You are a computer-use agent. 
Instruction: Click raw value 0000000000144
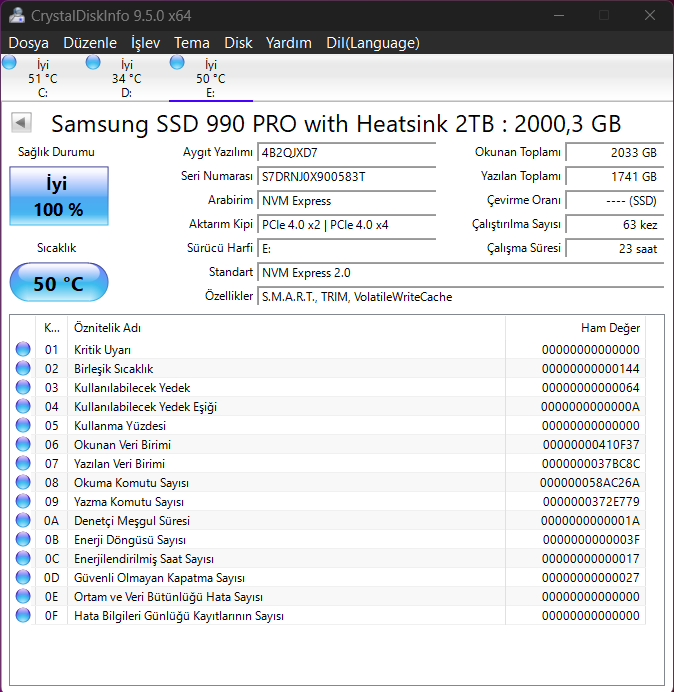tap(591, 369)
